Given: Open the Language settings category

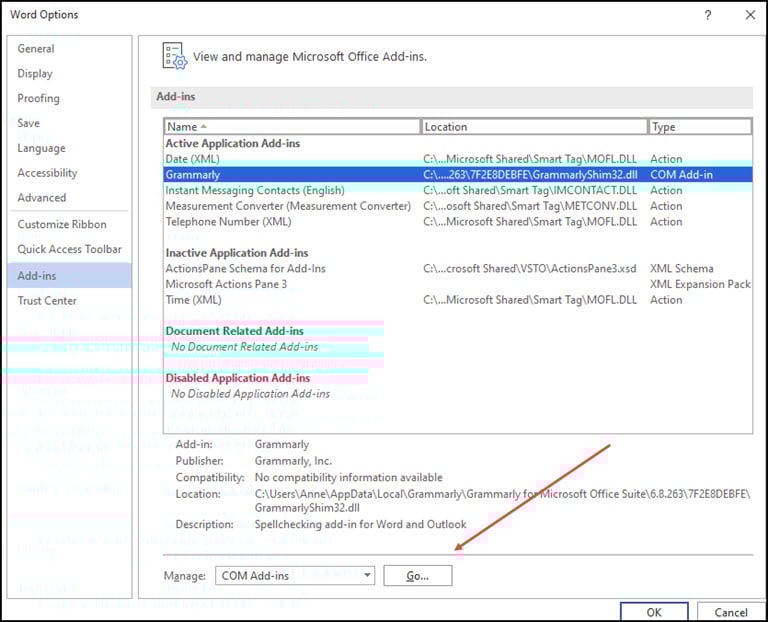Looking at the screenshot, I should [x=41, y=148].
